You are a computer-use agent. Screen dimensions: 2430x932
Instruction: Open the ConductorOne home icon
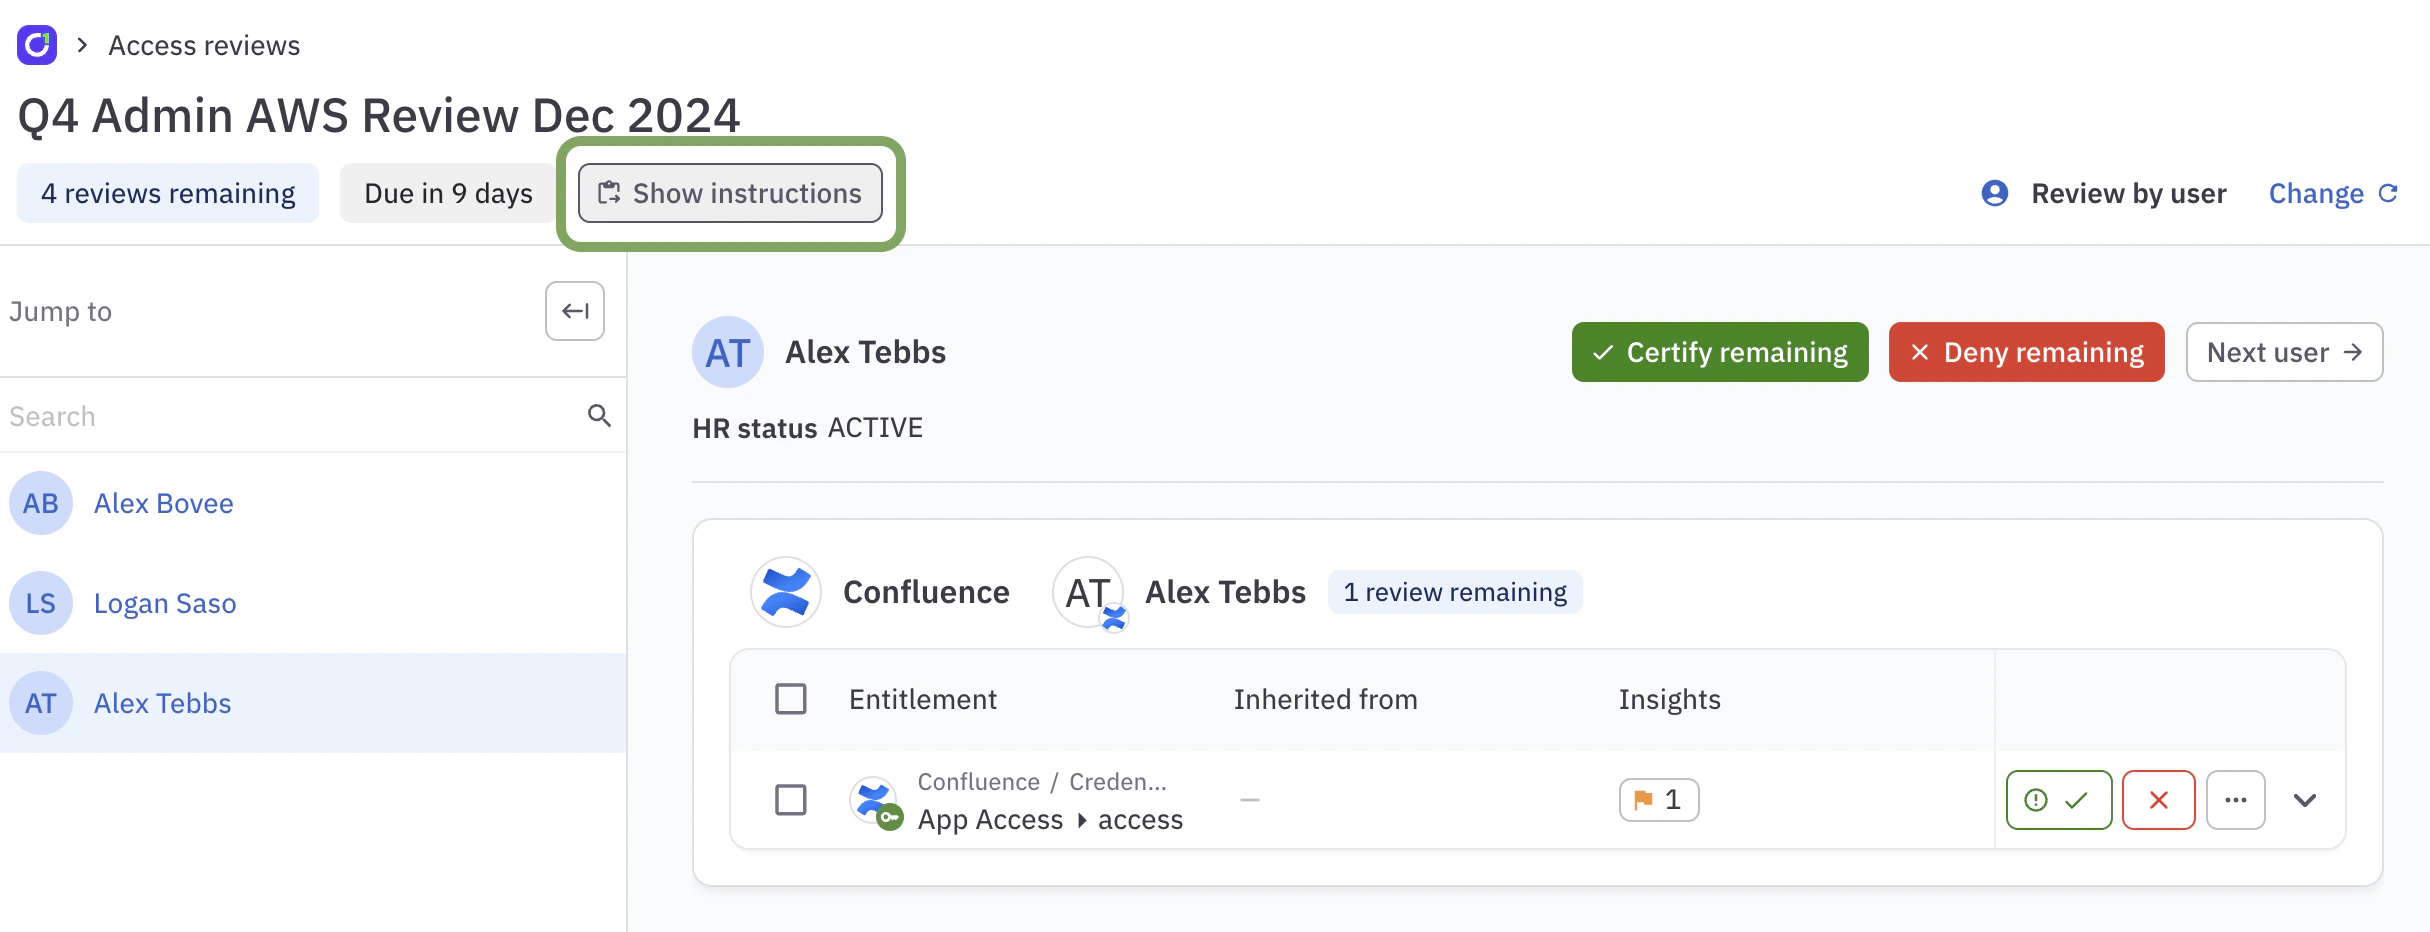[36, 44]
